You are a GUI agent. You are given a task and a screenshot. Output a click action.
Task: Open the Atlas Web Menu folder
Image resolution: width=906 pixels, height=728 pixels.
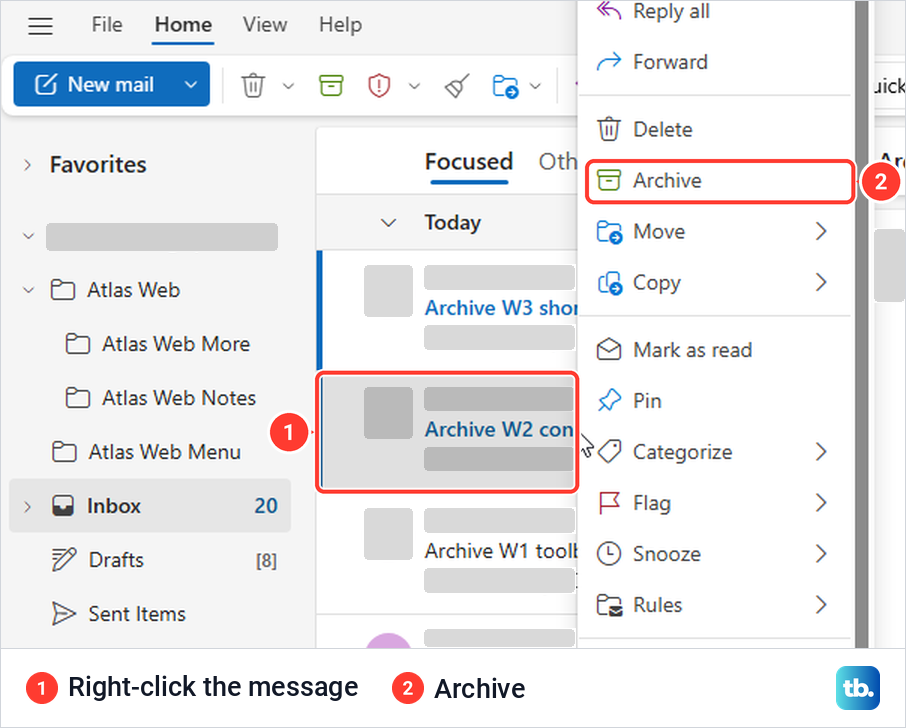(x=146, y=452)
